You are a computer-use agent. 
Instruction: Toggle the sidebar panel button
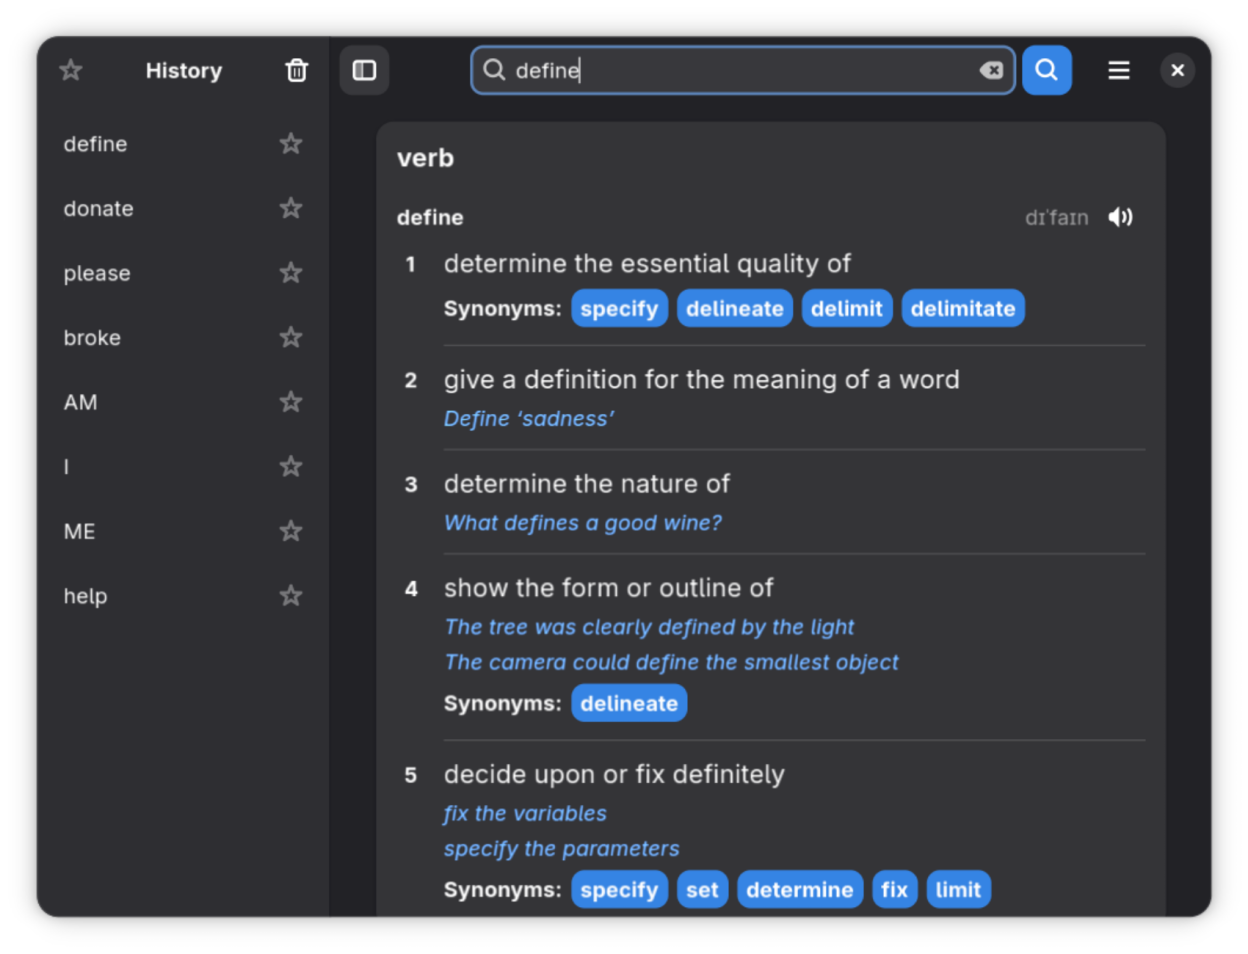(x=364, y=70)
